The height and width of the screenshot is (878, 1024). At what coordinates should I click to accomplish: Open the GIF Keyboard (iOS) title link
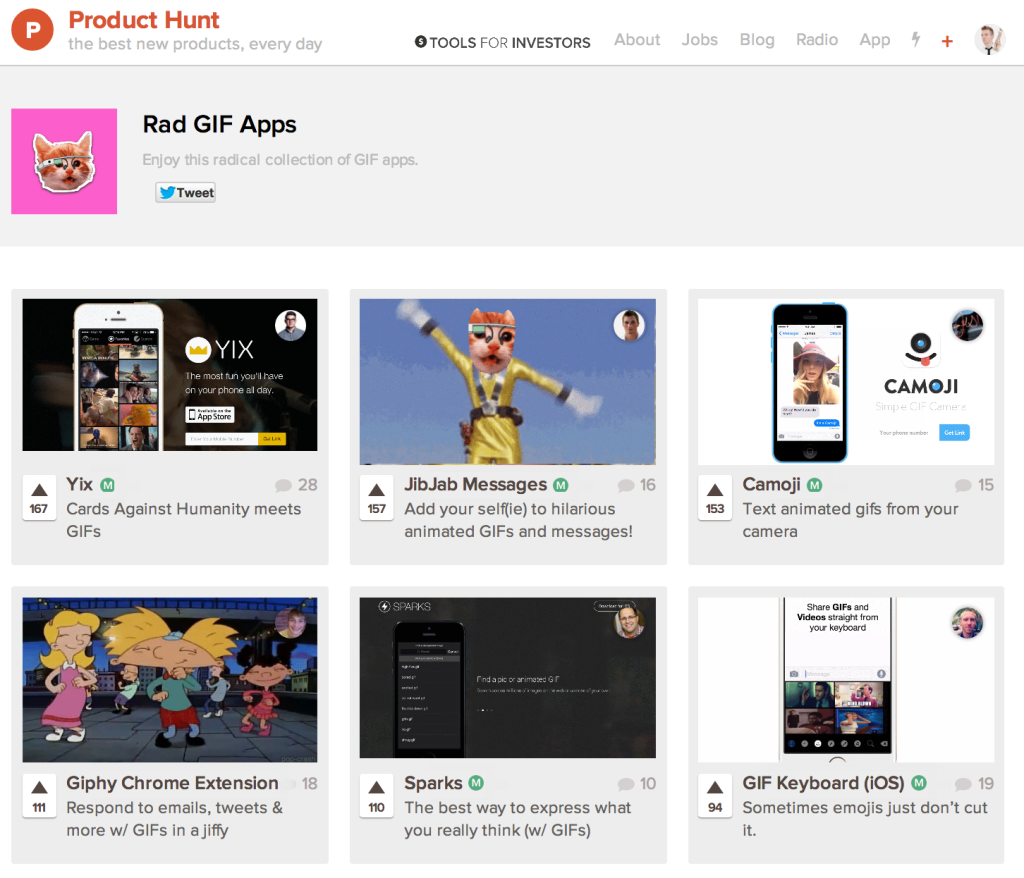click(x=824, y=783)
